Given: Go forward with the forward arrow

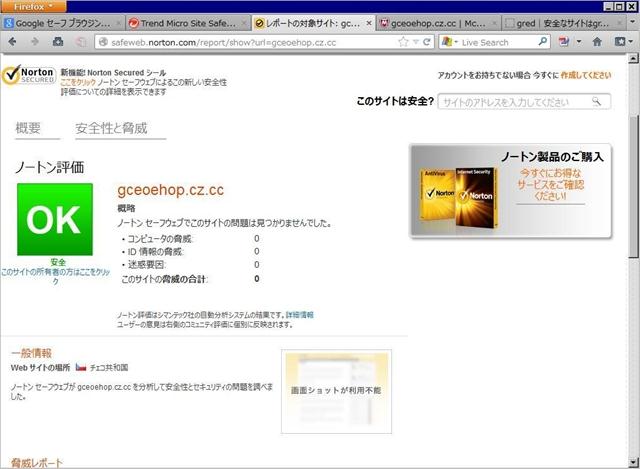Looking at the screenshot, I should click(35, 42).
